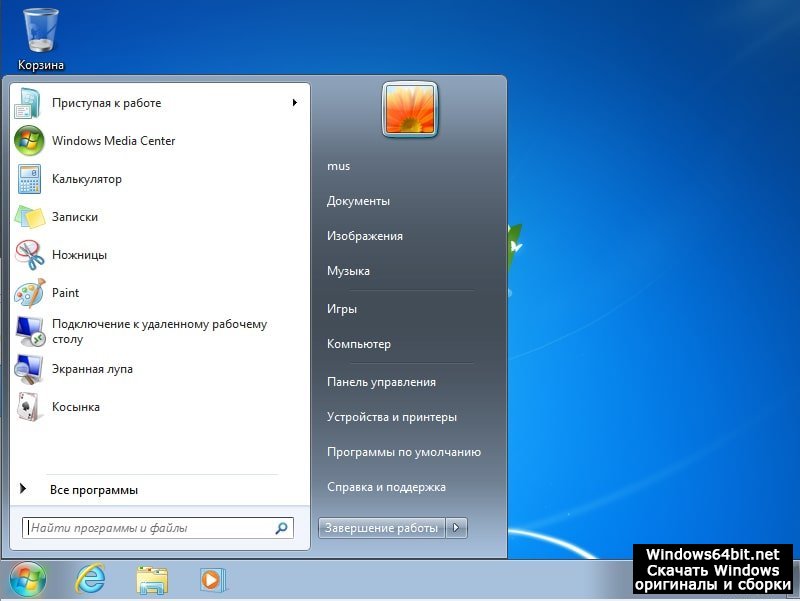Viewport: 800px width, 601px height.
Task: Open Справка и поддержка link
Action: click(x=386, y=487)
